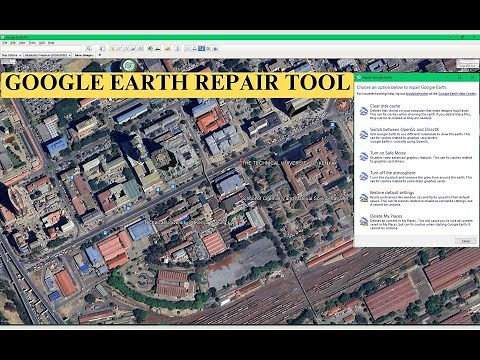Show historical imagery clock icon
Image resolution: width=480 pixels, height=360 pixels.
[150, 49]
